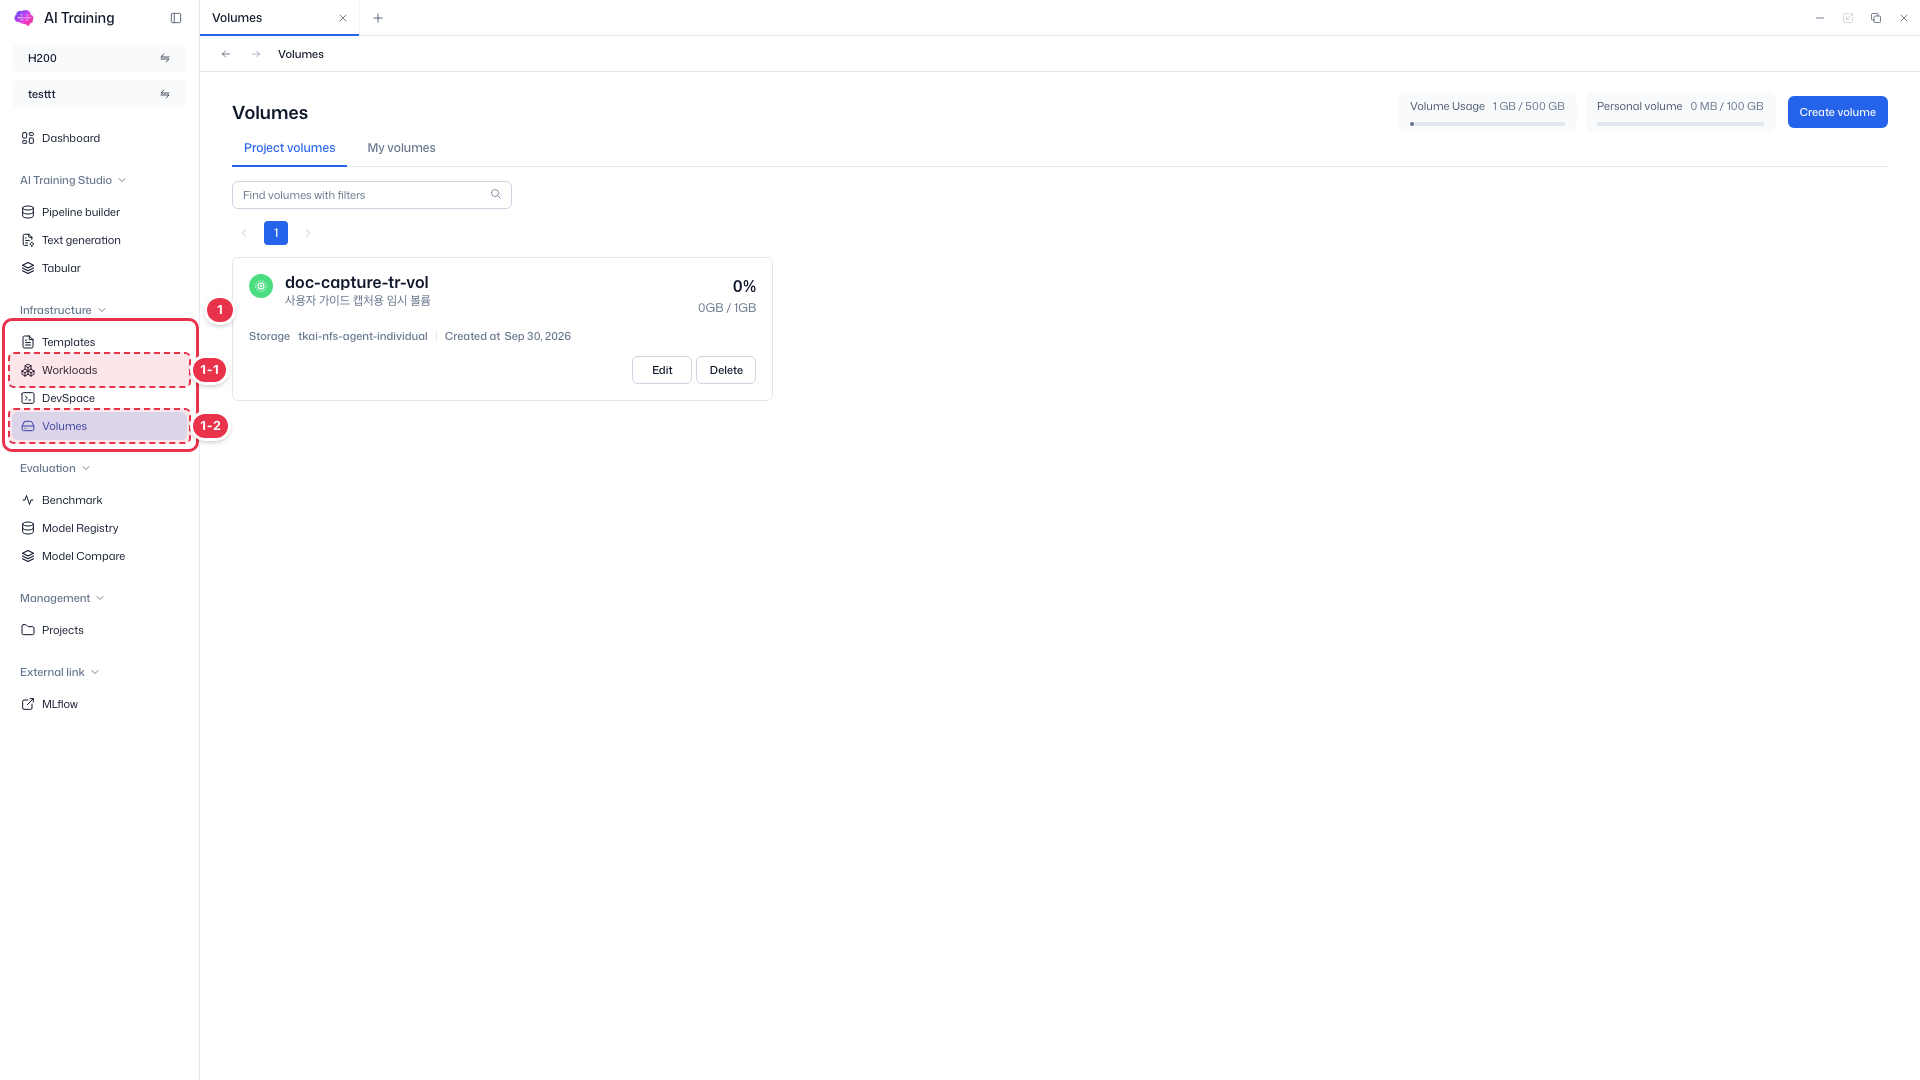Select page 1 in pagination

pyautogui.click(x=276, y=233)
